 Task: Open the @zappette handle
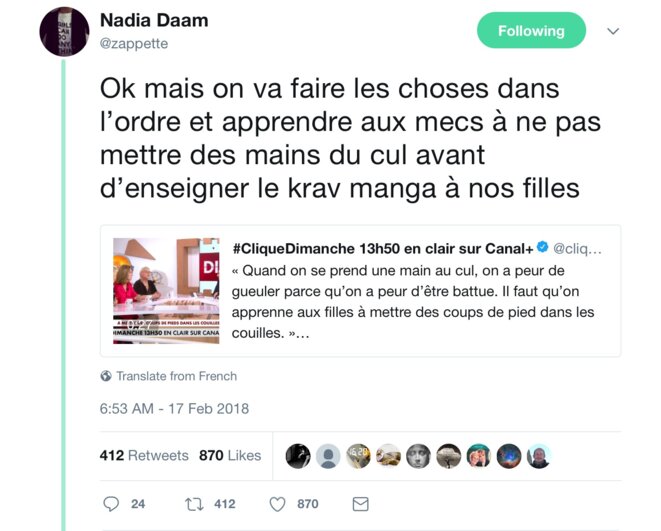(134, 43)
